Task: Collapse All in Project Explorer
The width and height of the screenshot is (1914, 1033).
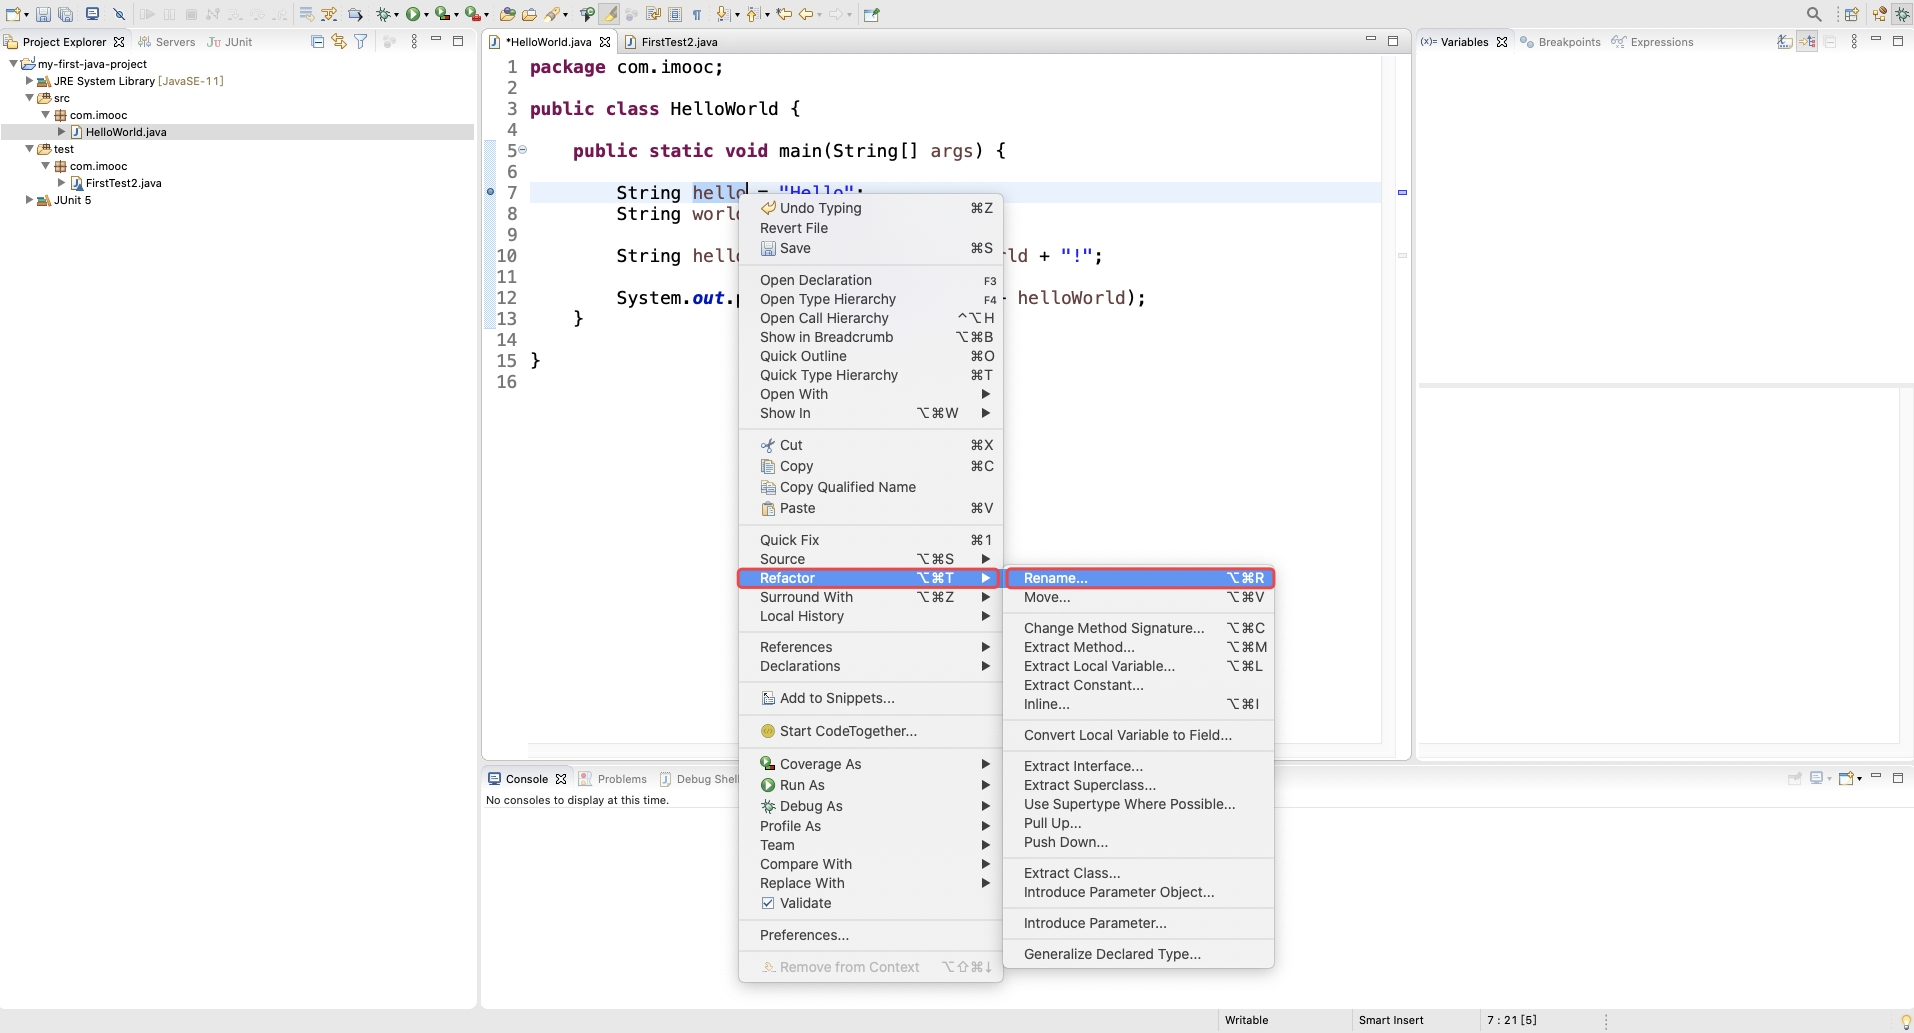Action: tap(318, 41)
